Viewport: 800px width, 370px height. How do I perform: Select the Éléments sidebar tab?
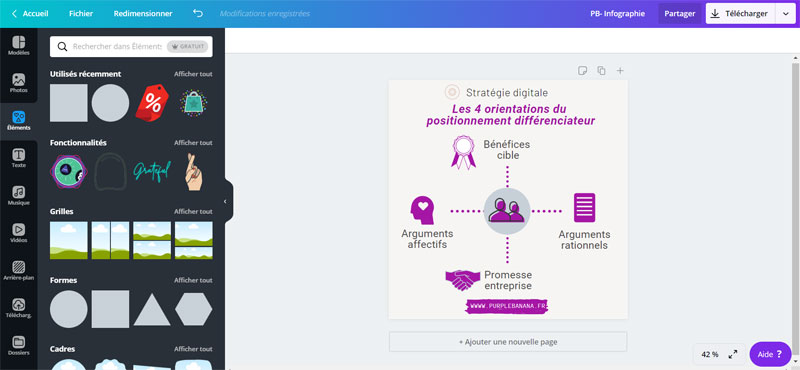(18, 121)
